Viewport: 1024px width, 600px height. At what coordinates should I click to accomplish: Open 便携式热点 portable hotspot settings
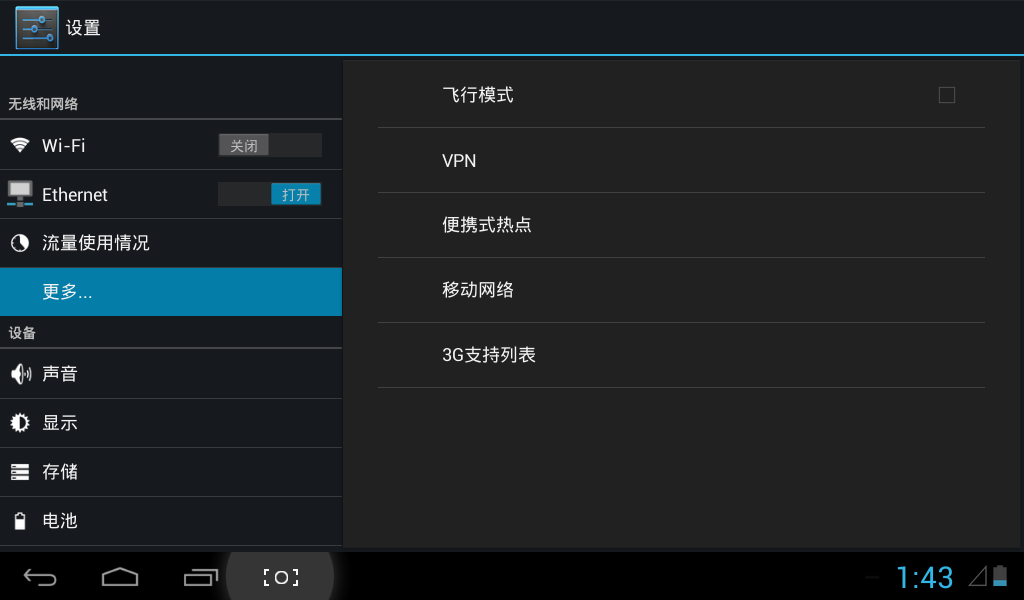click(681, 225)
